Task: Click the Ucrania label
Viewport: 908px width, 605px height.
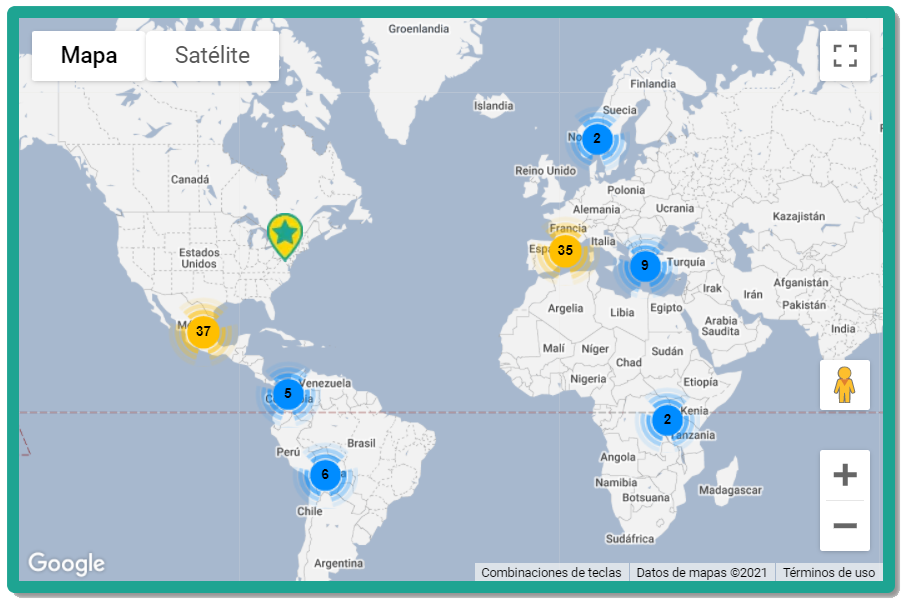Action: [675, 208]
